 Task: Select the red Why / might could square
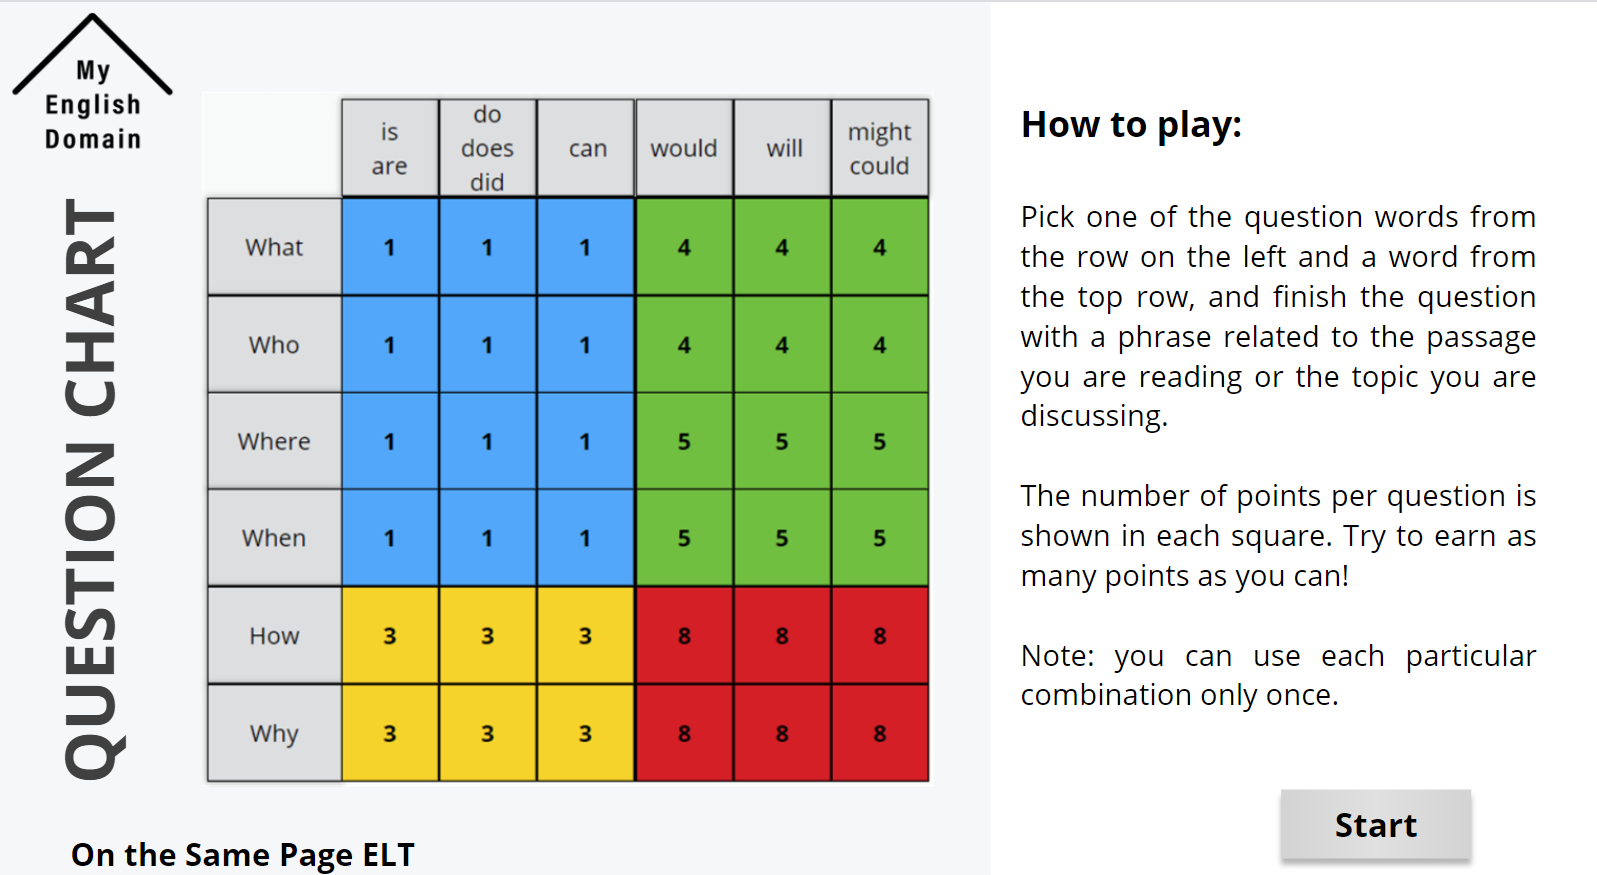(x=880, y=733)
